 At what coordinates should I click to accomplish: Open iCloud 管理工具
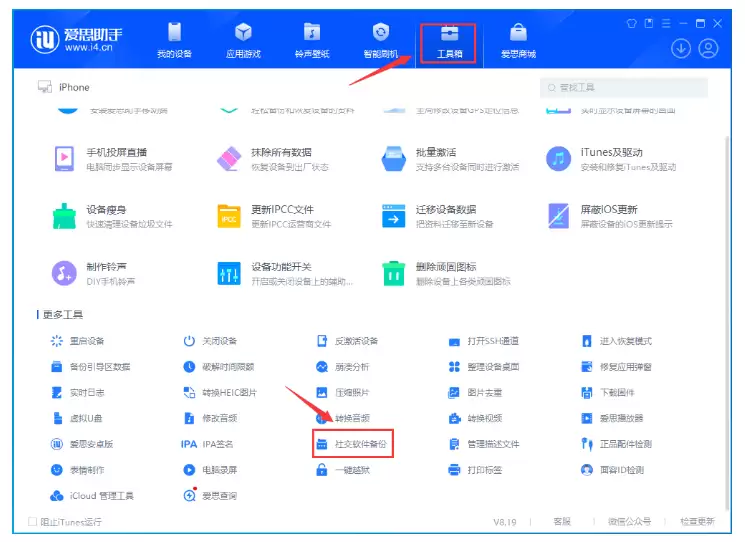pyautogui.click(x=92, y=496)
